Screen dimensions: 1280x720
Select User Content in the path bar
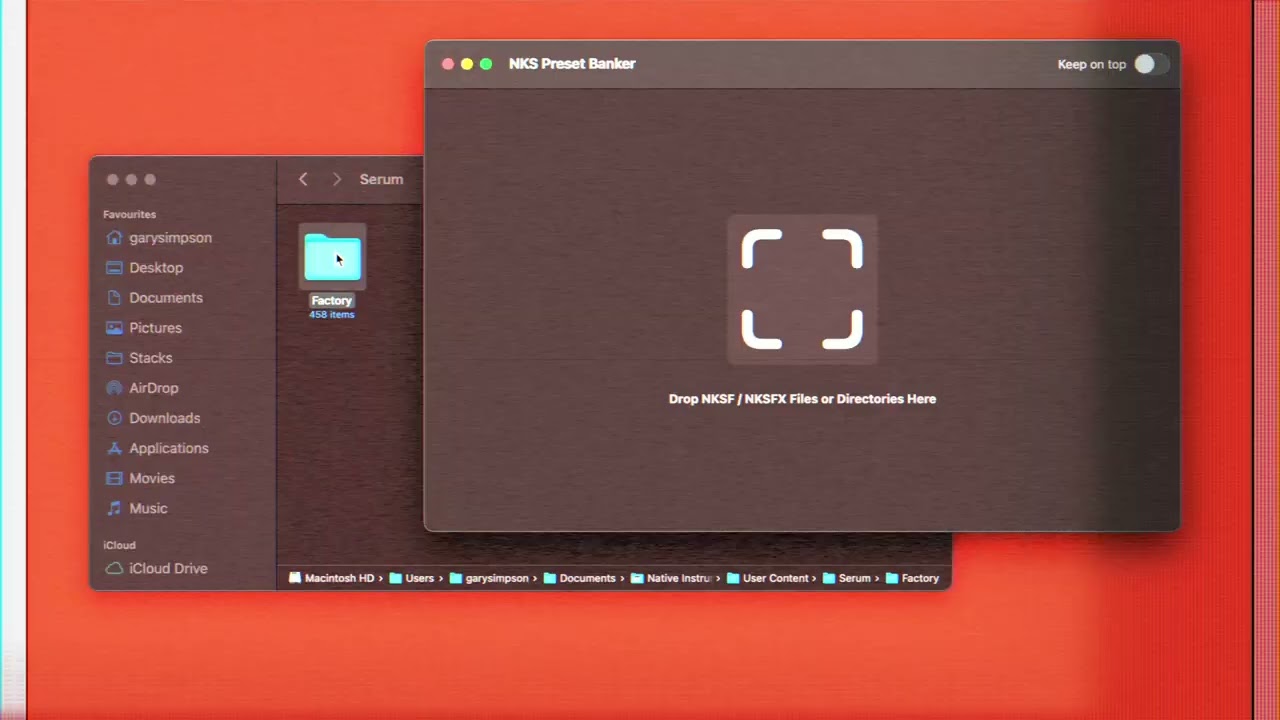click(767, 578)
